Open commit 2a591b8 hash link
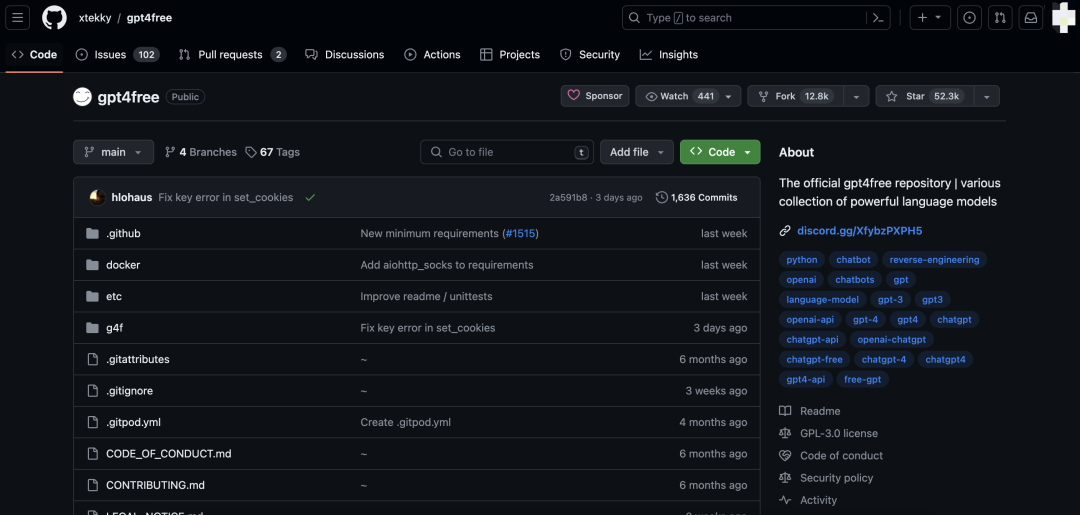Image resolution: width=1080 pixels, height=515 pixels. [x=568, y=198]
